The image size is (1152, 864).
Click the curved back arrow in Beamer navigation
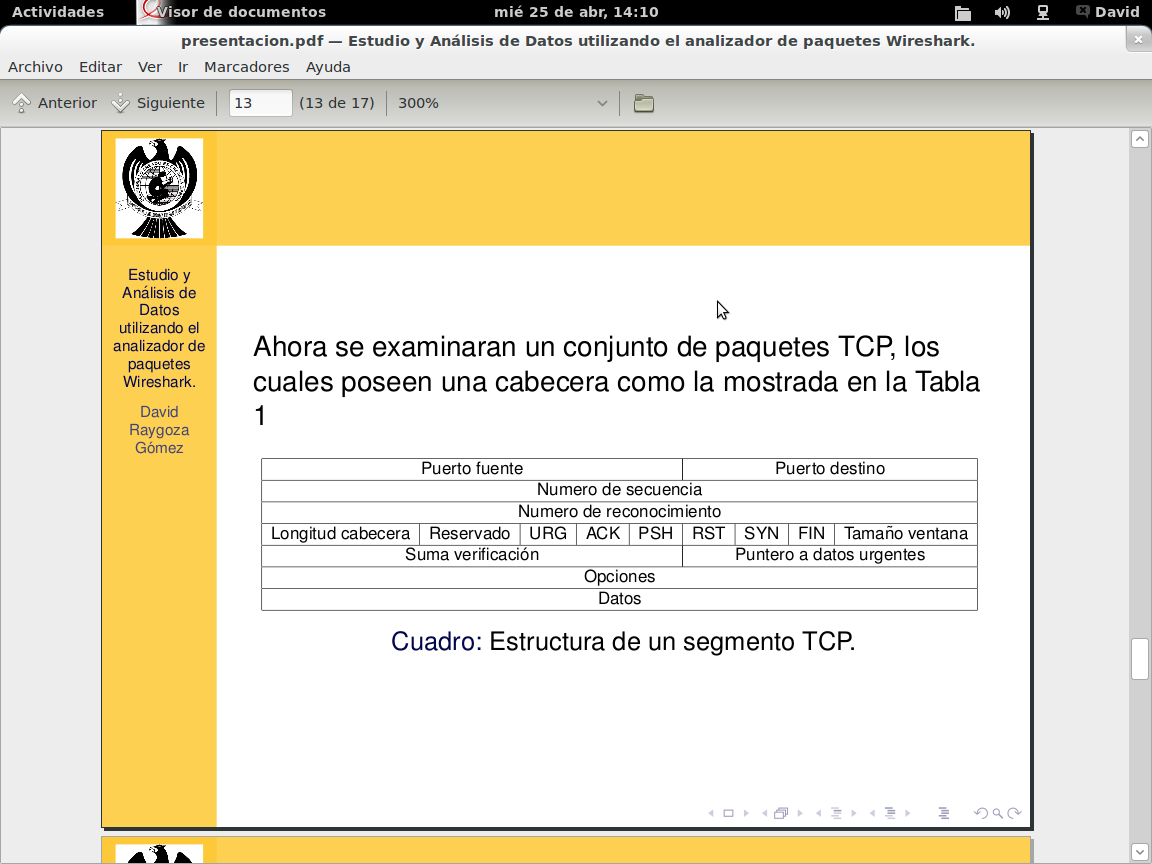pyautogui.click(x=981, y=813)
